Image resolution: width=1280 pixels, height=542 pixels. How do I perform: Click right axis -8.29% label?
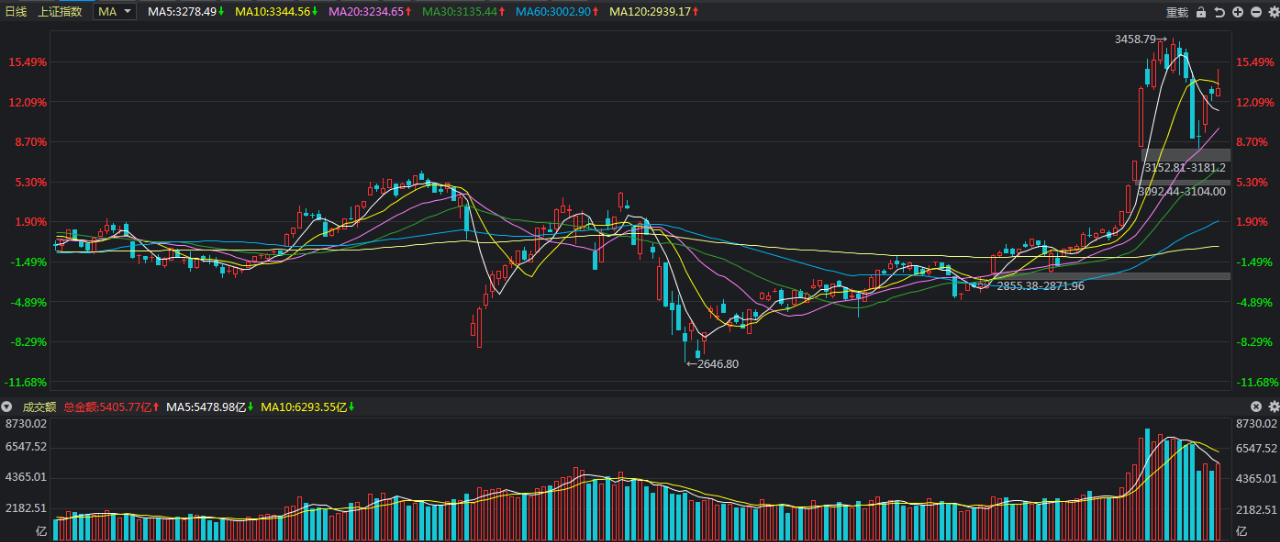click(1254, 342)
